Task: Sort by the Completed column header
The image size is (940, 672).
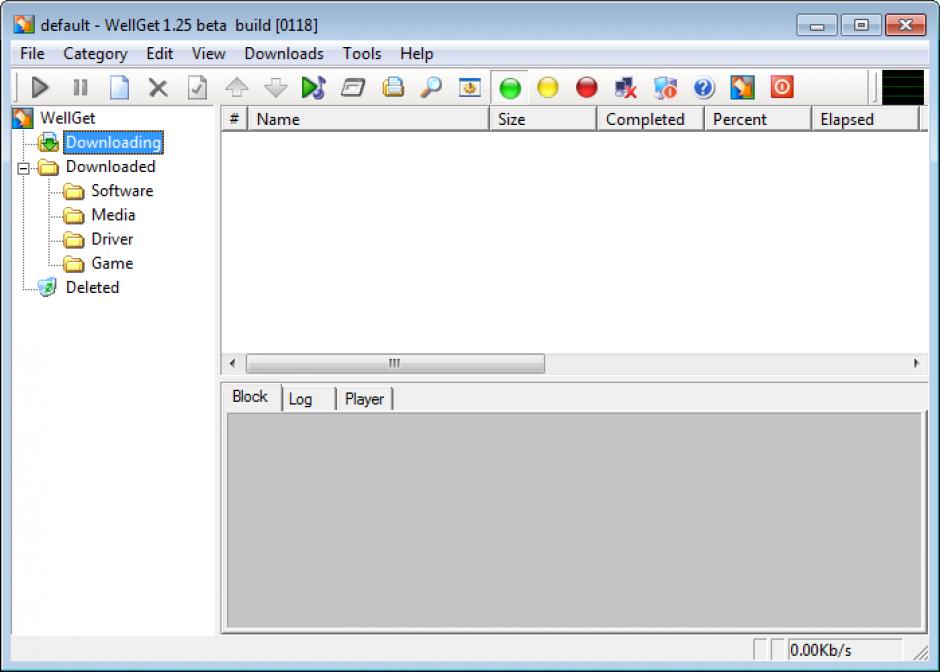Action: 650,119
